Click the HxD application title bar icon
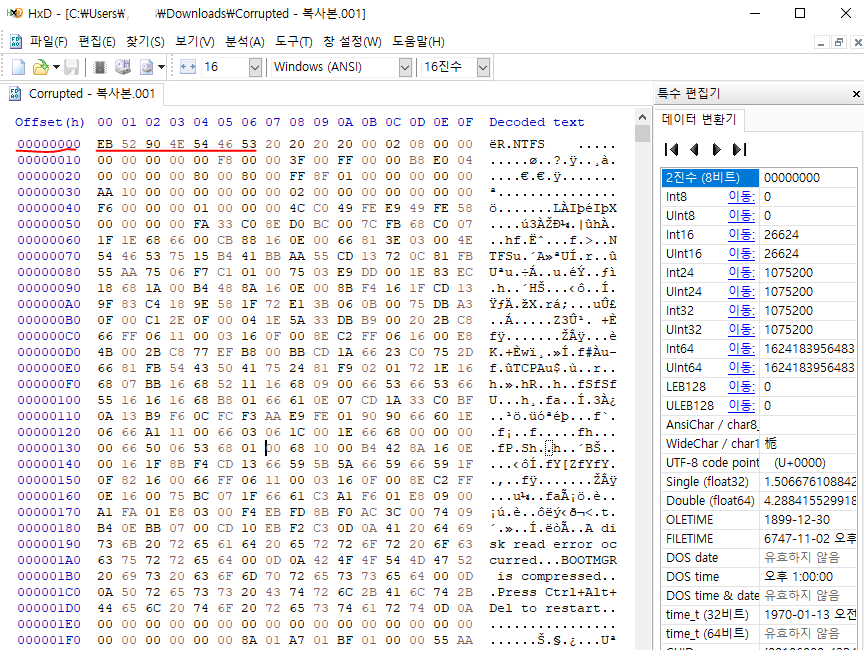 (x=14, y=13)
